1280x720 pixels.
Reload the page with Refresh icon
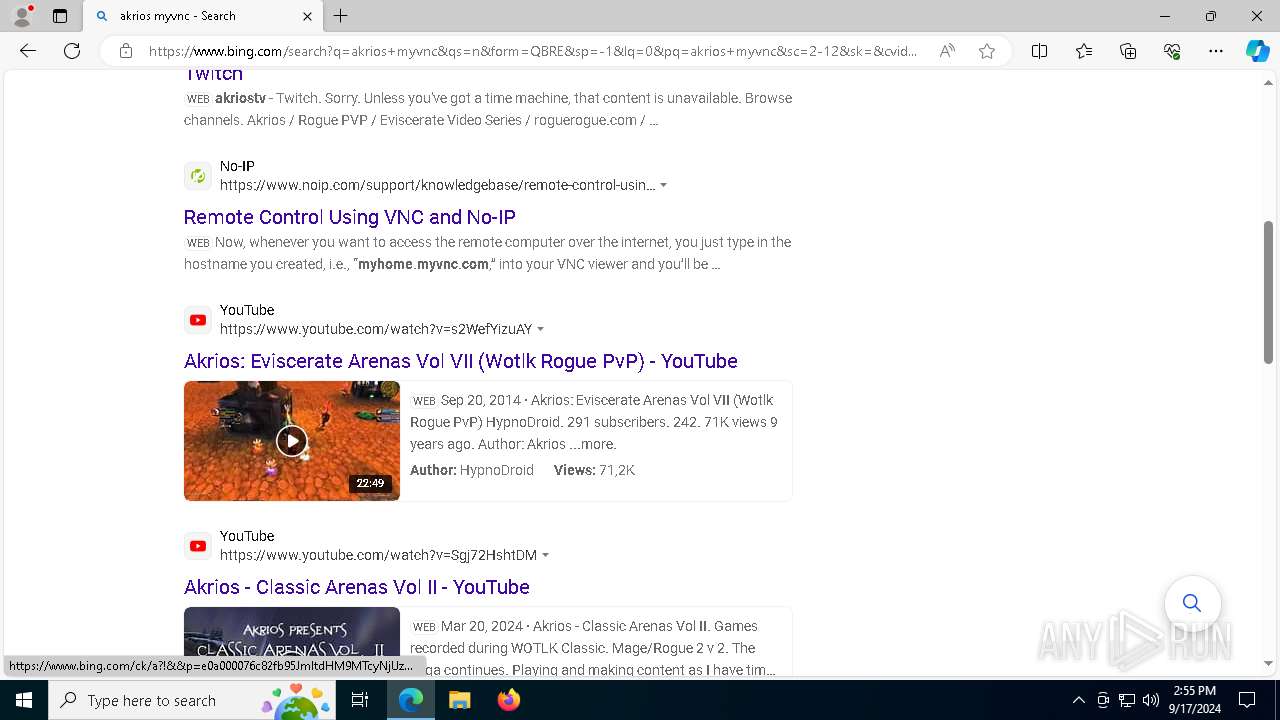pos(72,51)
